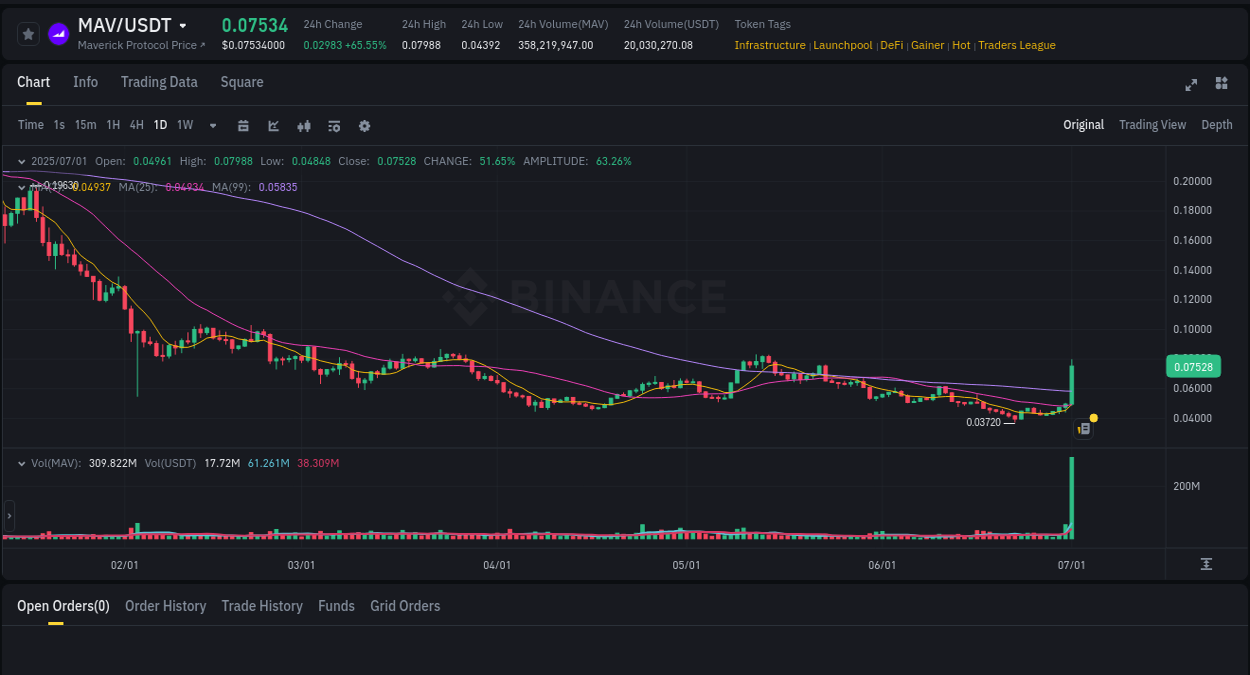
Task: Open the order book overlay icon
Action: [333, 125]
